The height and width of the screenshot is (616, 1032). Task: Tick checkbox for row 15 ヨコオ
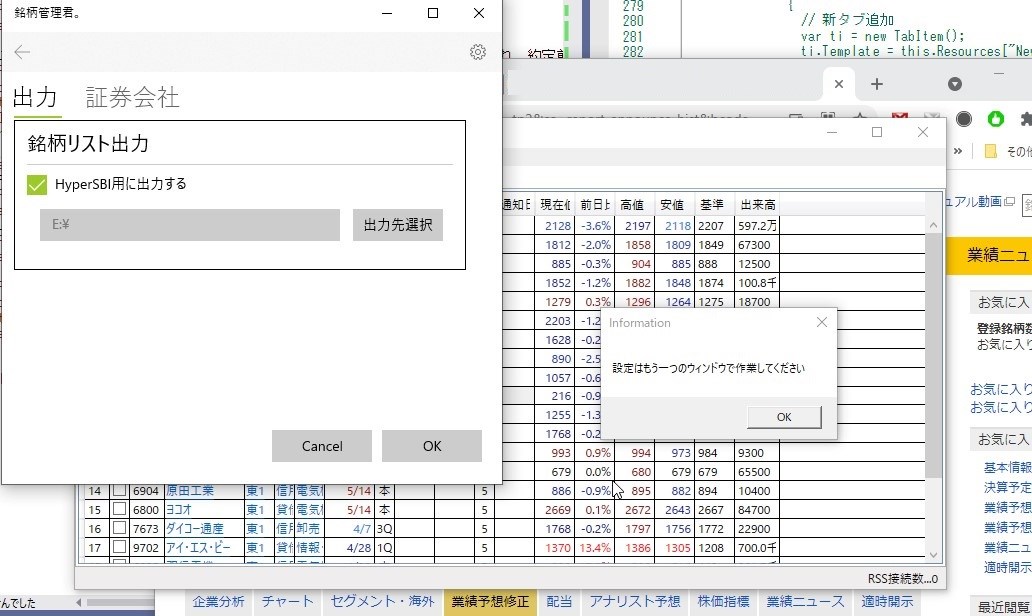pos(119,509)
